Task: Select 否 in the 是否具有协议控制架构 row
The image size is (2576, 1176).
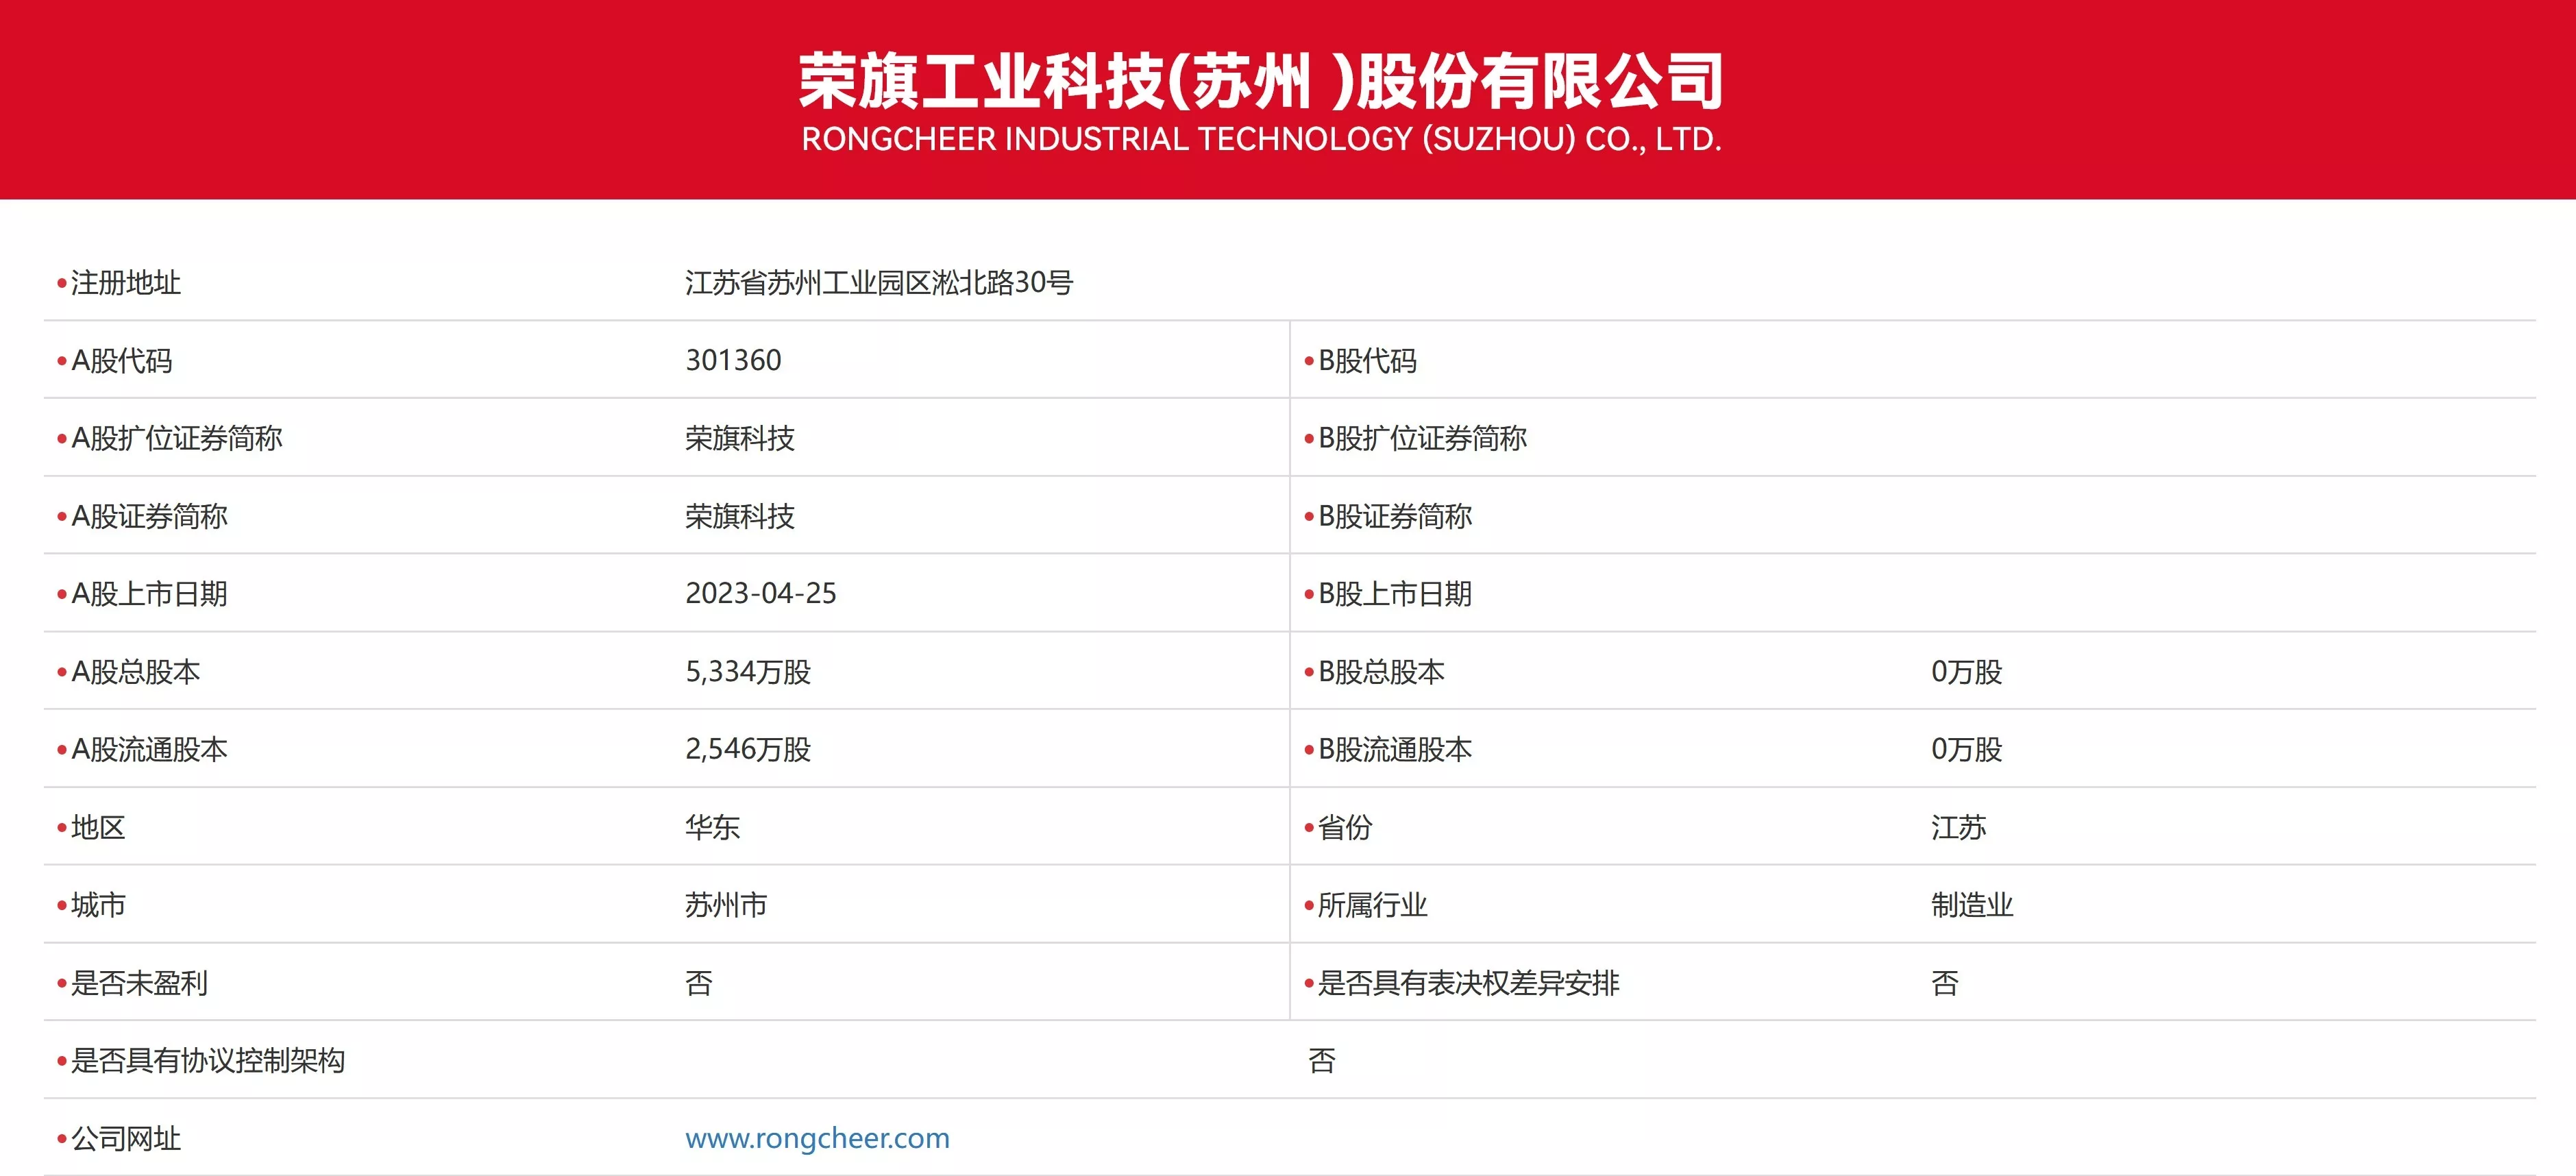Action: [1322, 1061]
